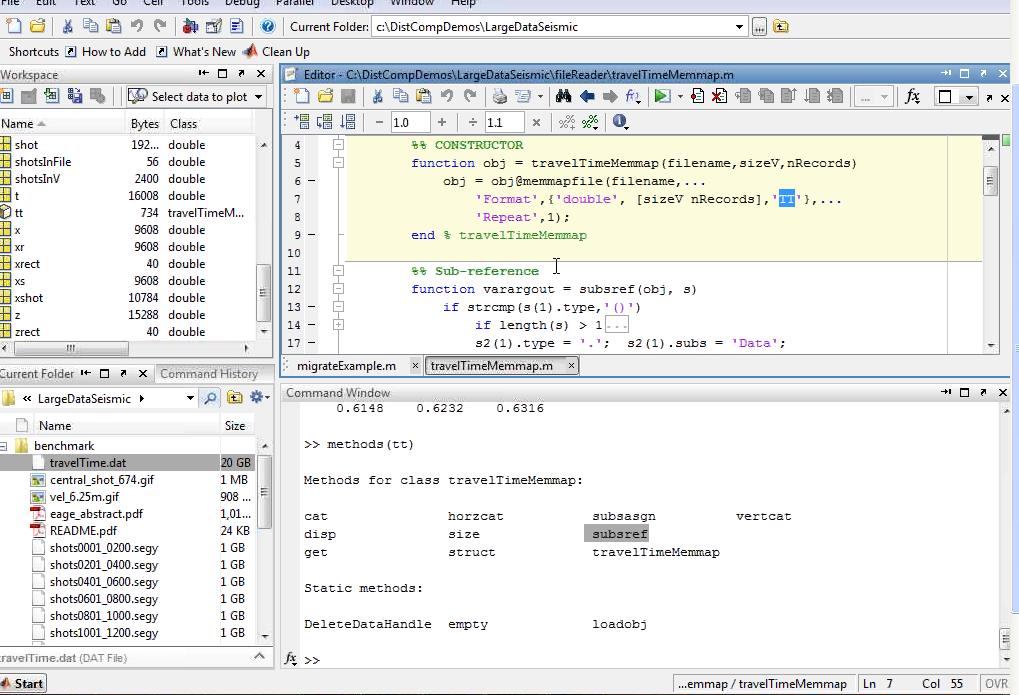Screen dimensions: 1019x695
Task: Select shots0001_0200.segy file
Action: click(x=104, y=547)
